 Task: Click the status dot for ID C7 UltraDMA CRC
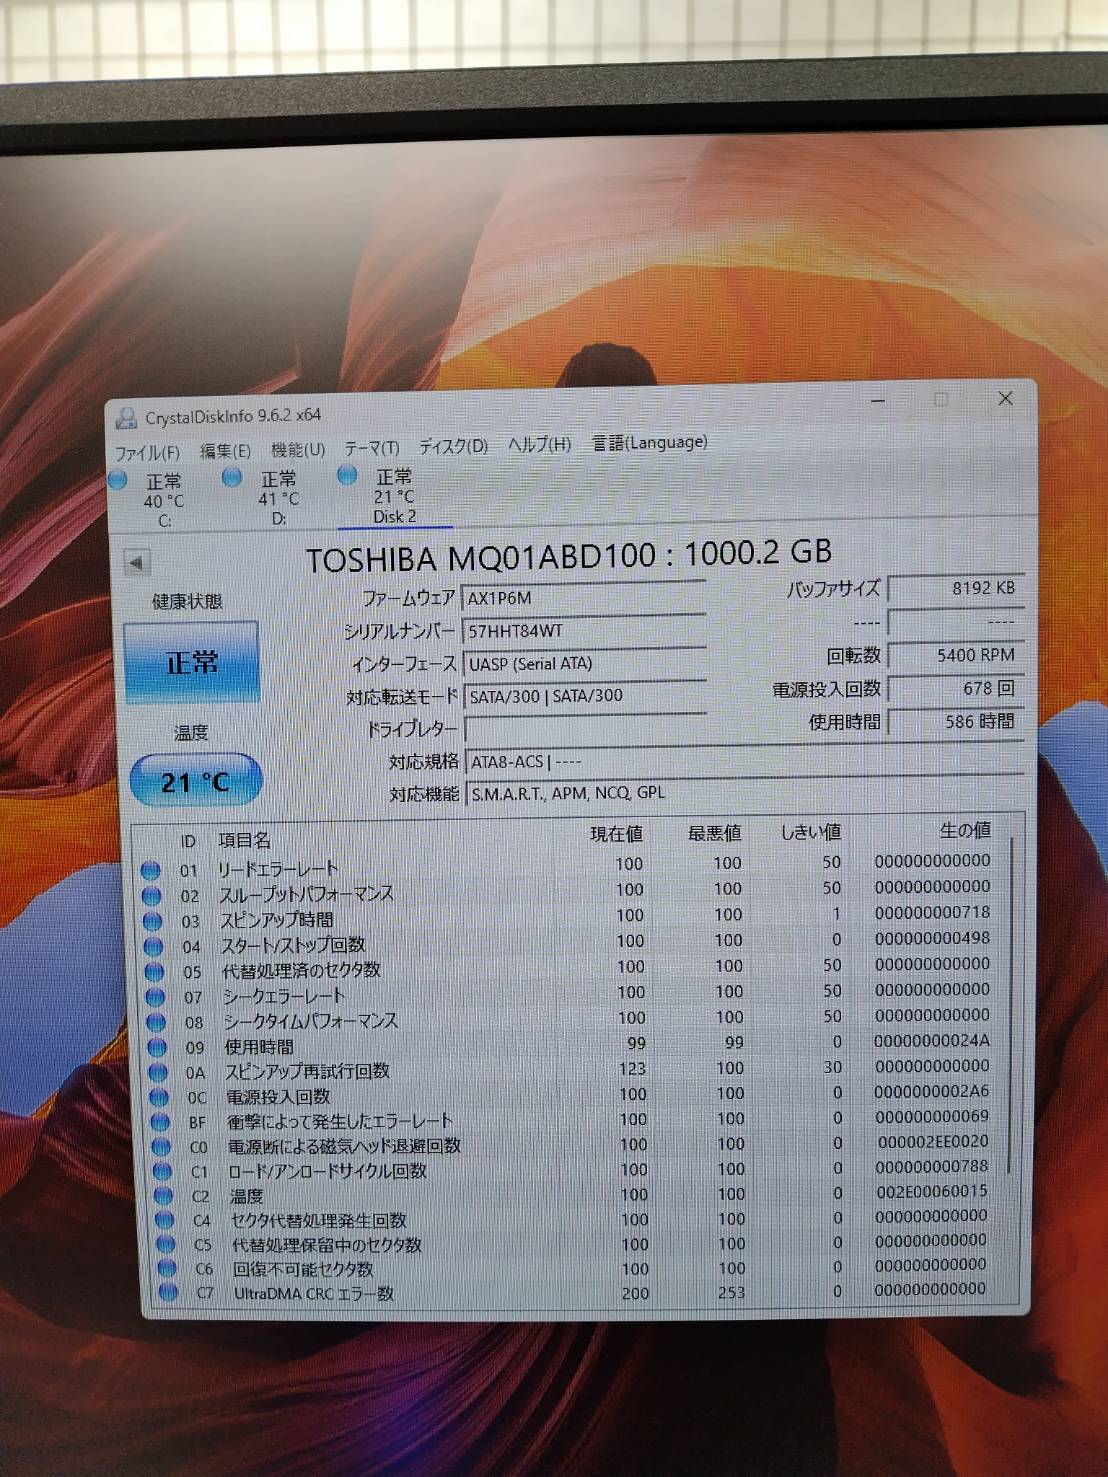(x=168, y=1292)
